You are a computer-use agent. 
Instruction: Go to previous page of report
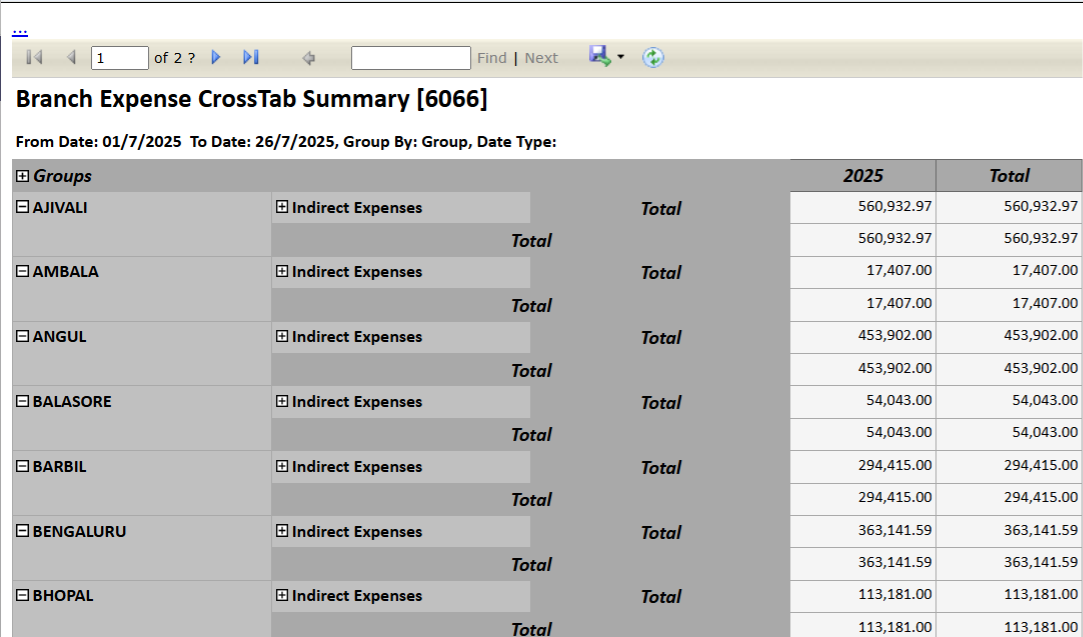(x=71, y=58)
